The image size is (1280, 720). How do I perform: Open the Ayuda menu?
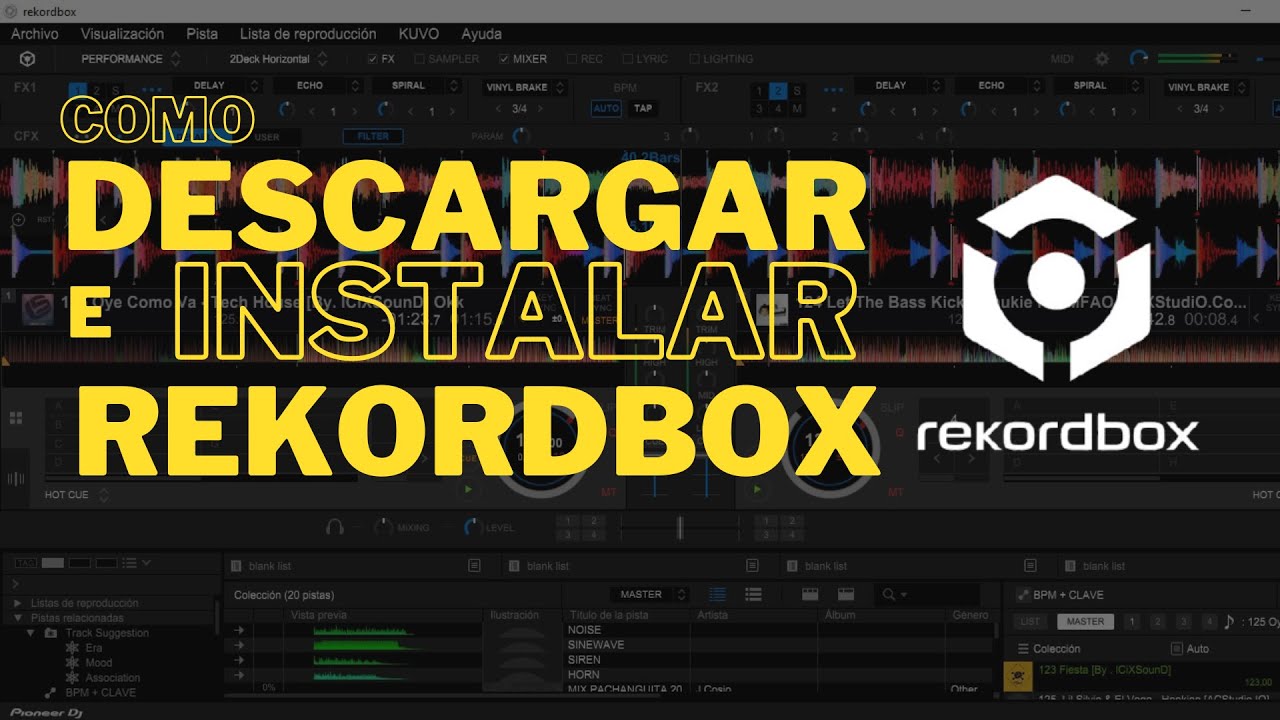[x=481, y=34]
